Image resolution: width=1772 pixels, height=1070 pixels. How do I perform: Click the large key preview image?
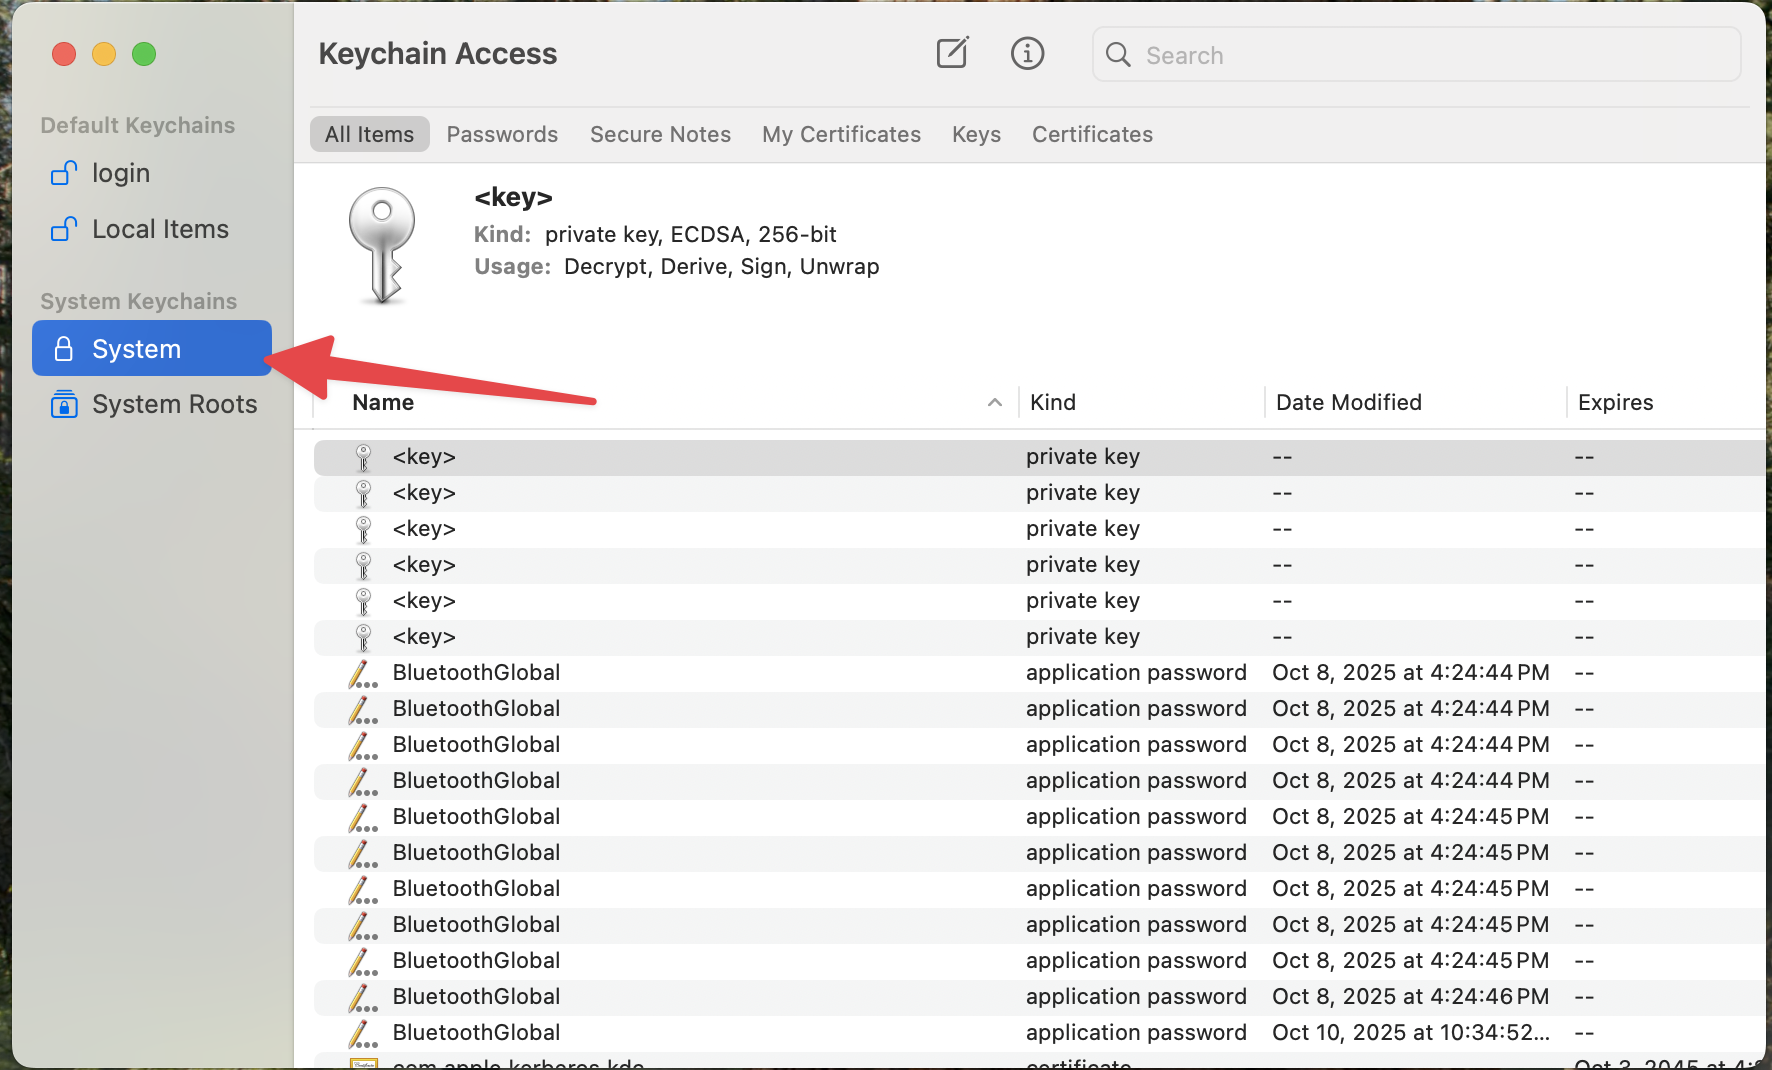pos(381,246)
